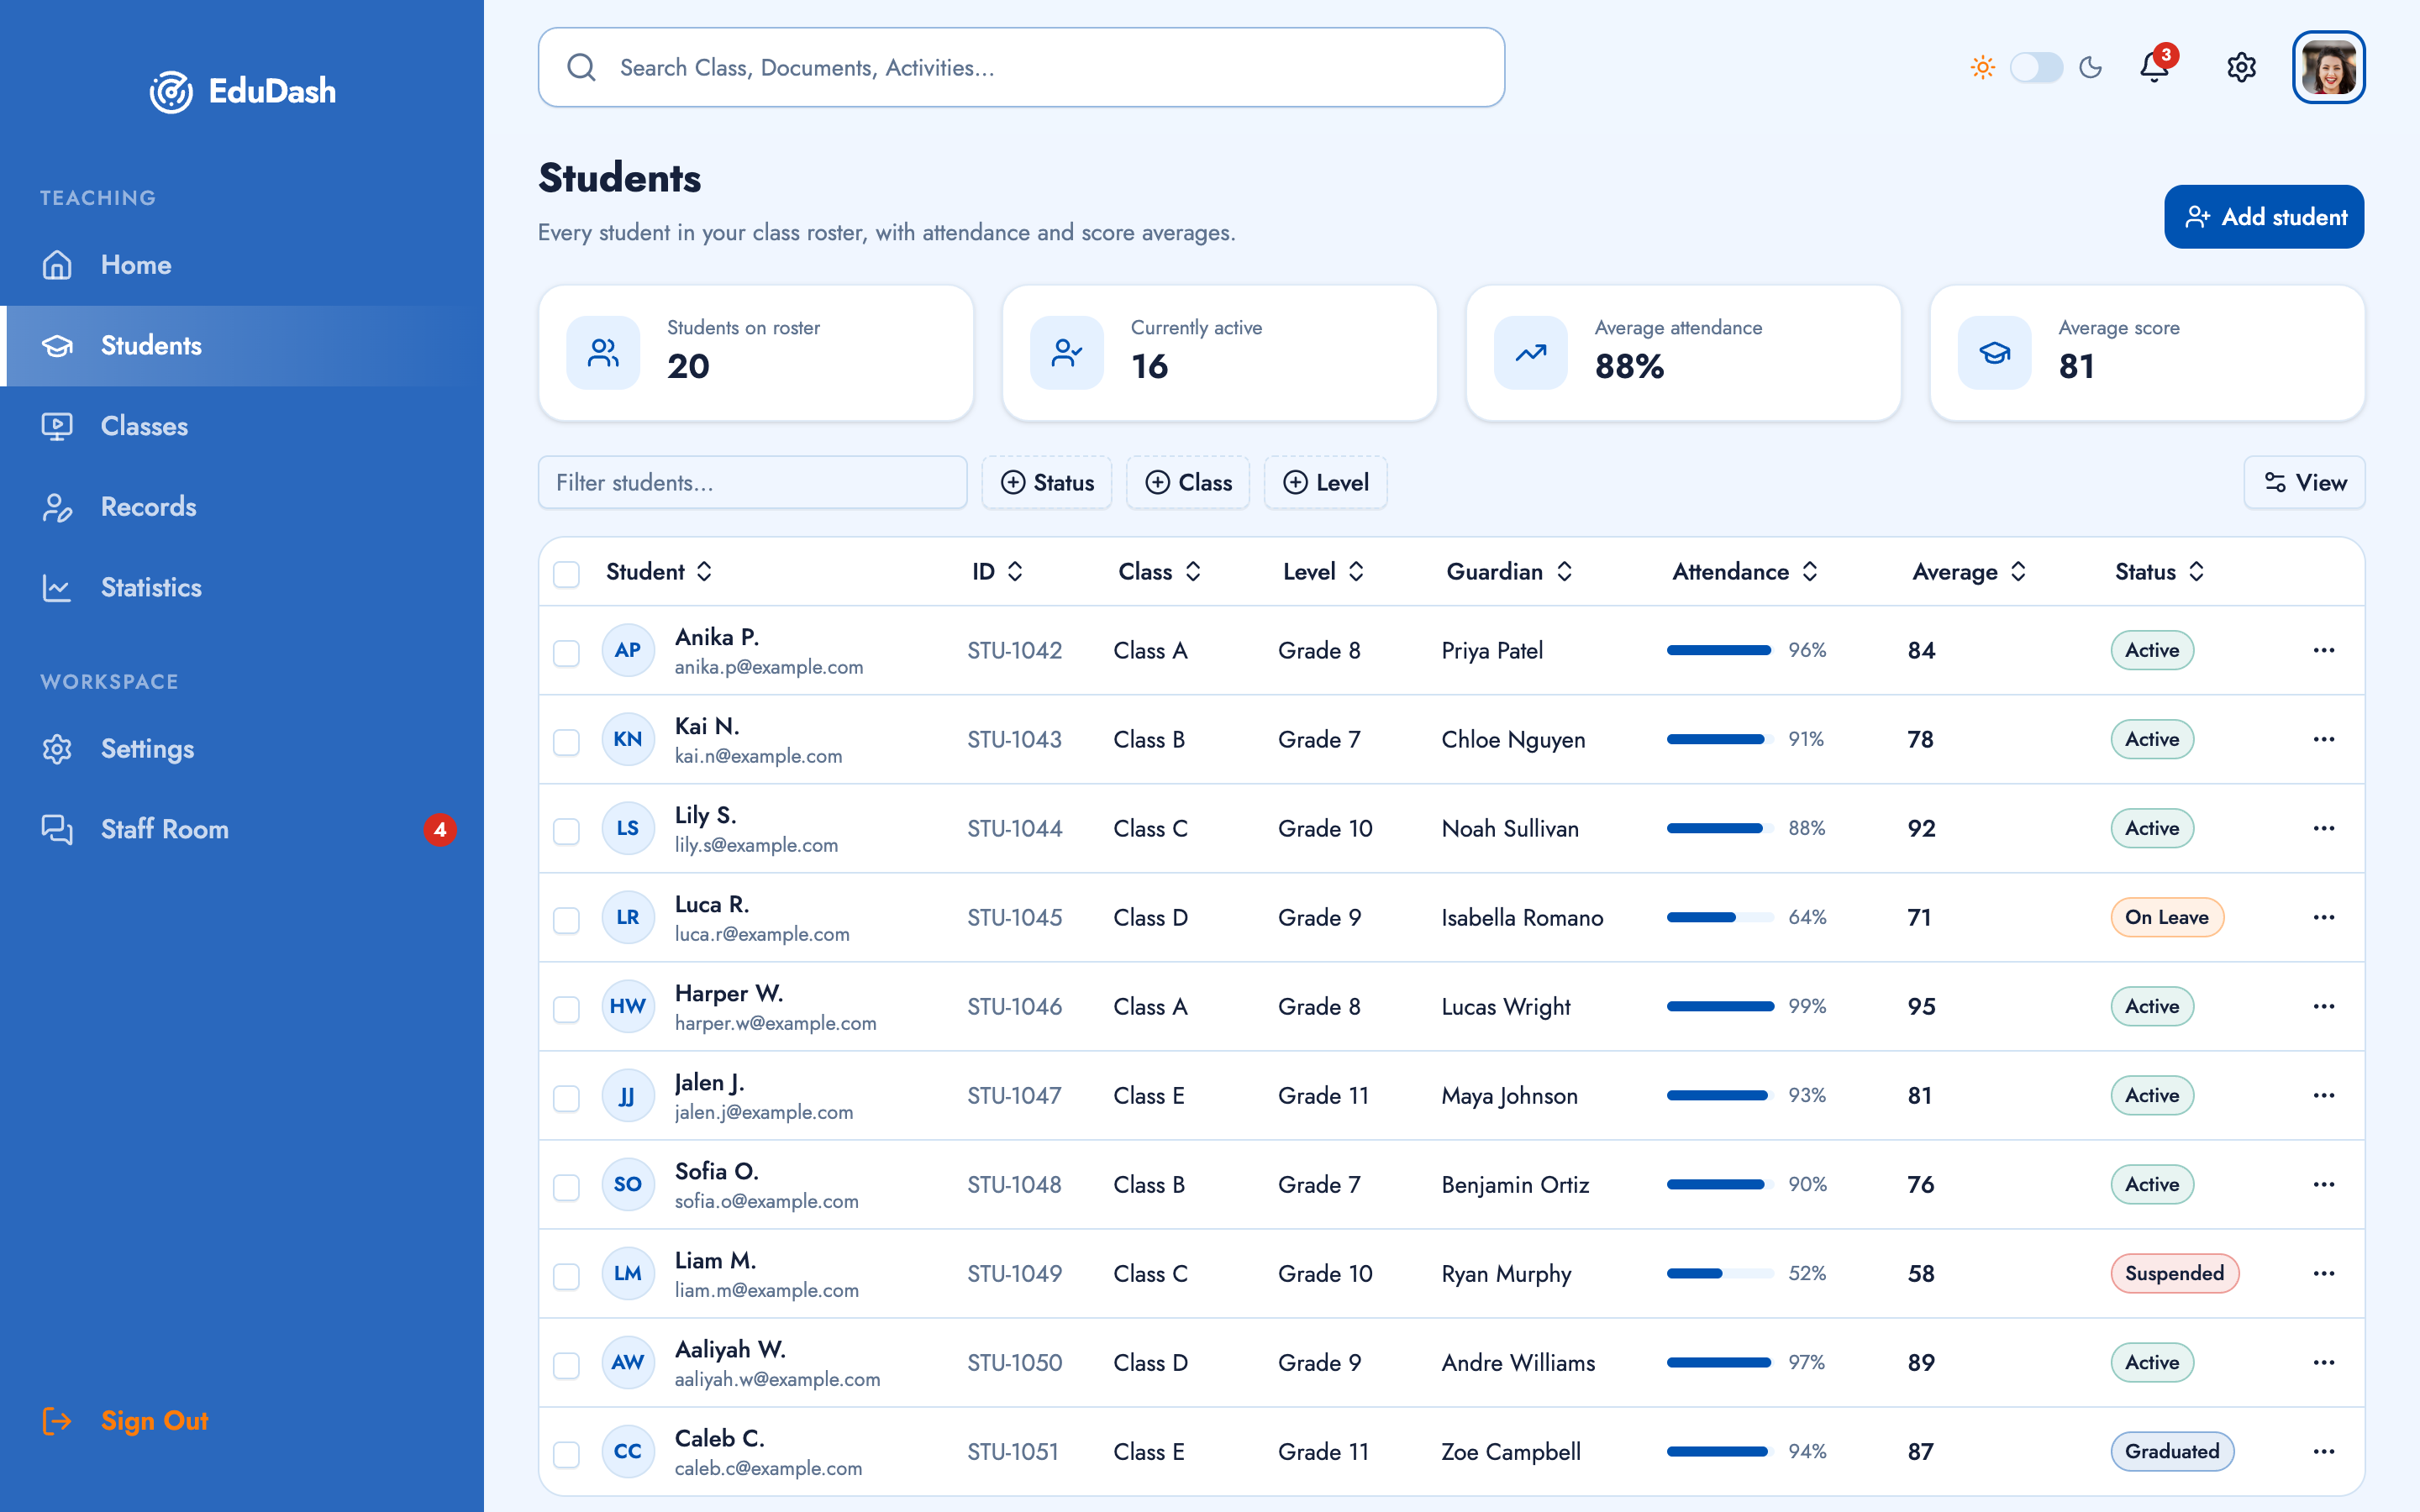The width and height of the screenshot is (2420, 1512).
Task: Go to Home in the sidebar
Action: tap(242, 265)
